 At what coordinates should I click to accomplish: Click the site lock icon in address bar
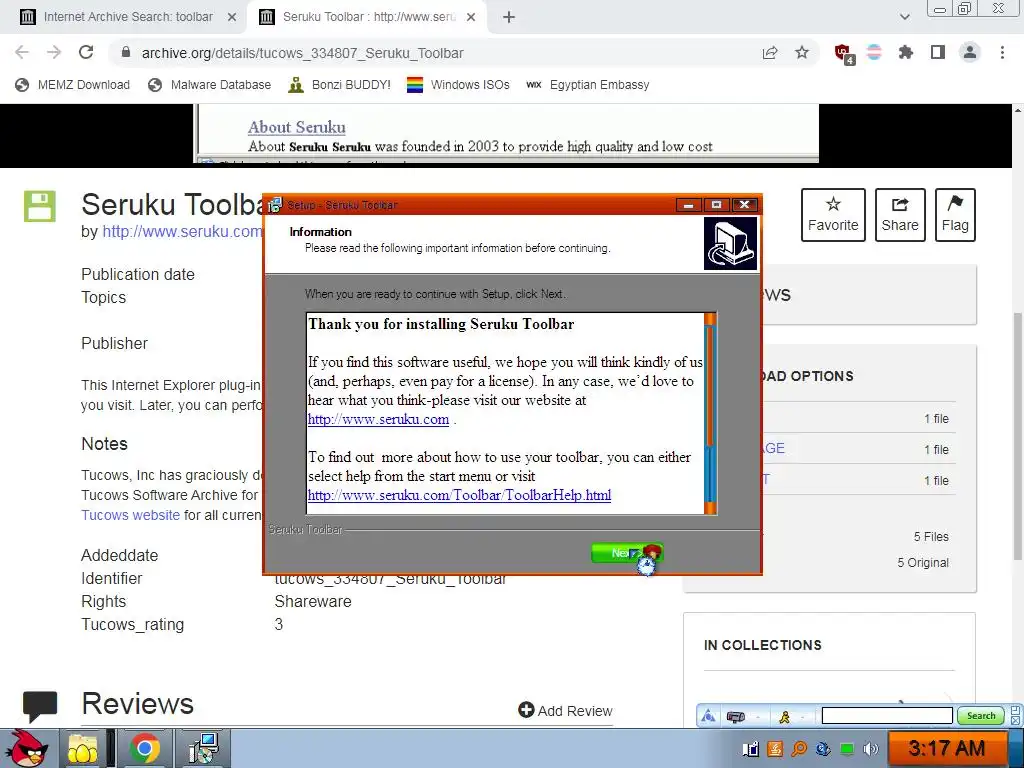point(126,52)
